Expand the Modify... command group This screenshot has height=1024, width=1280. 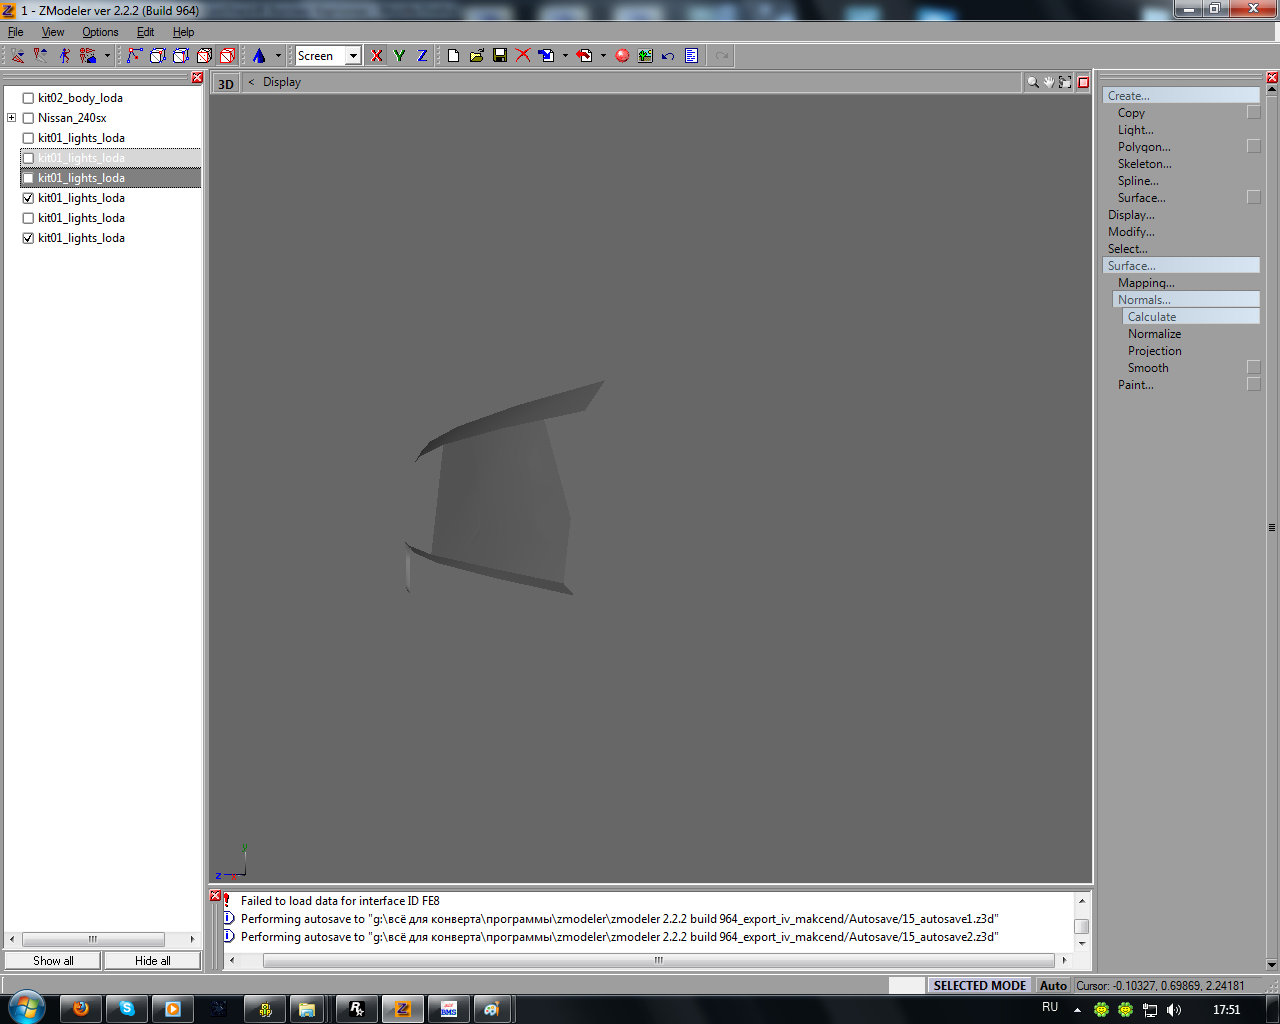[1131, 232]
